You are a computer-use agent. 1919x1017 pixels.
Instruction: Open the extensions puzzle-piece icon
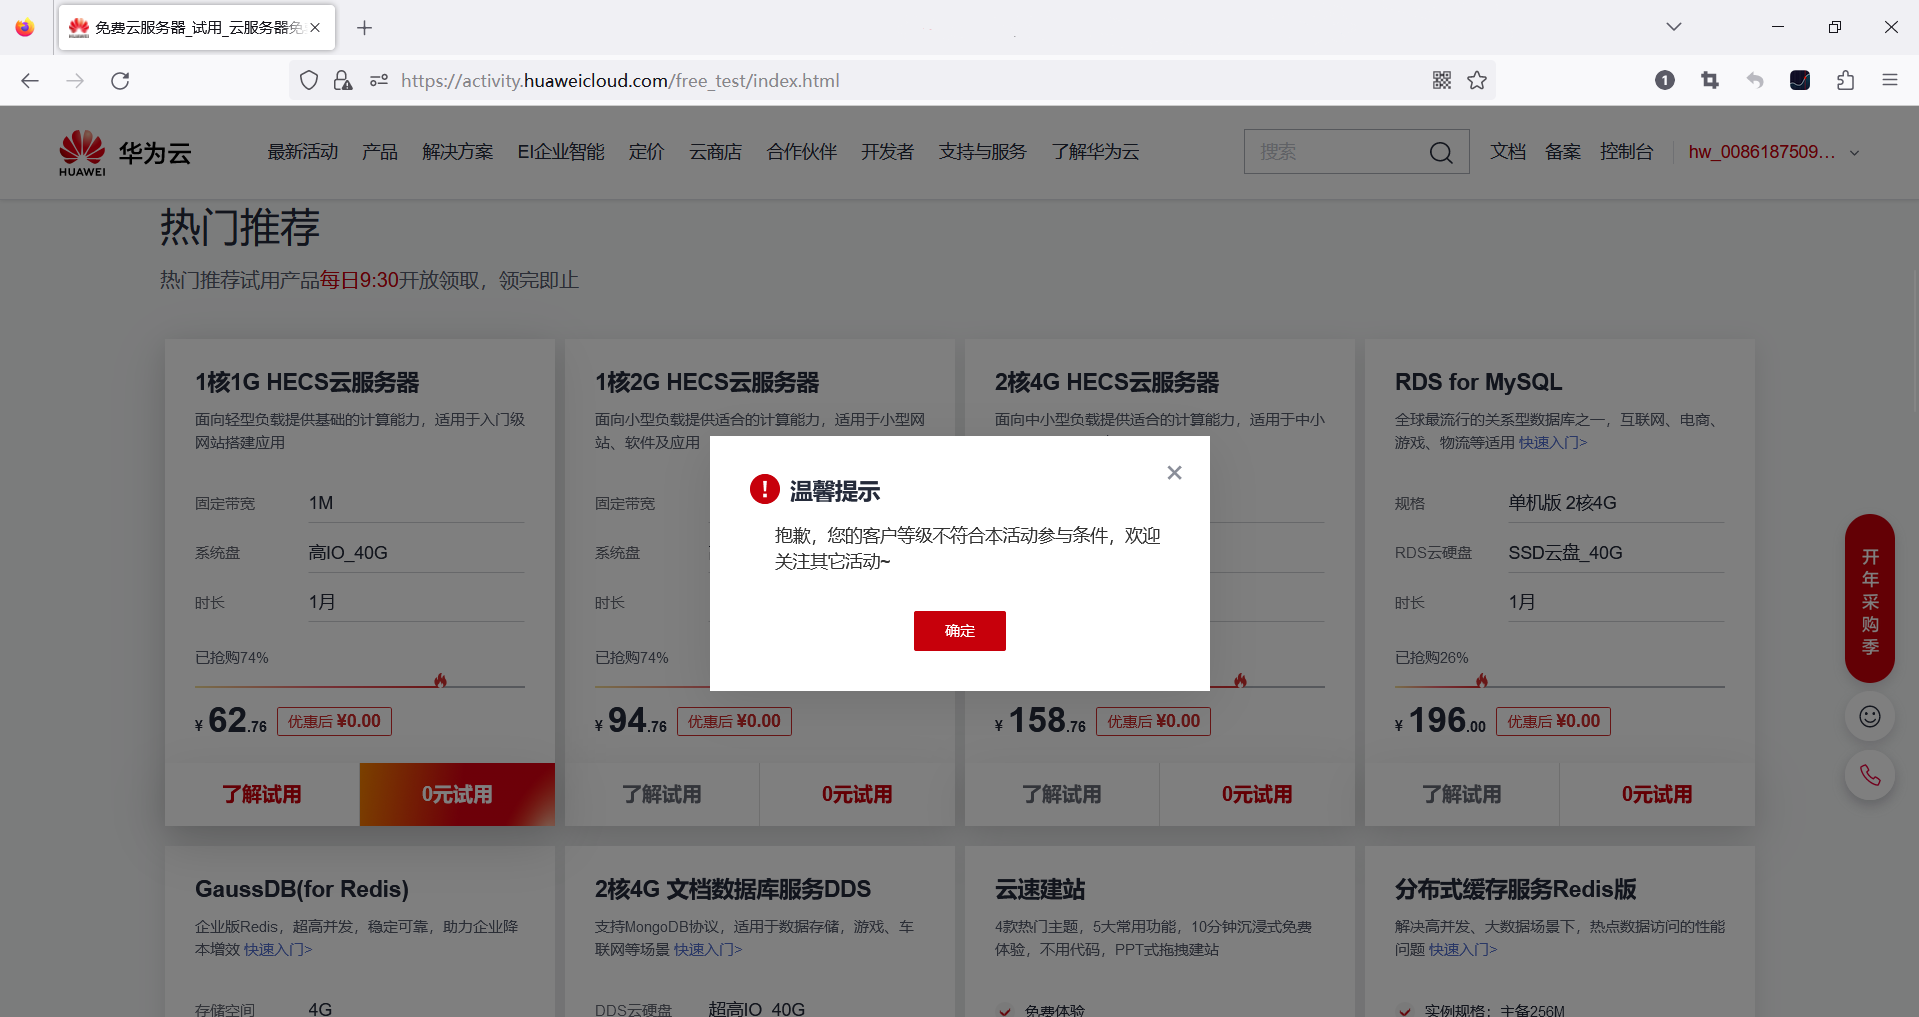click(x=1845, y=80)
